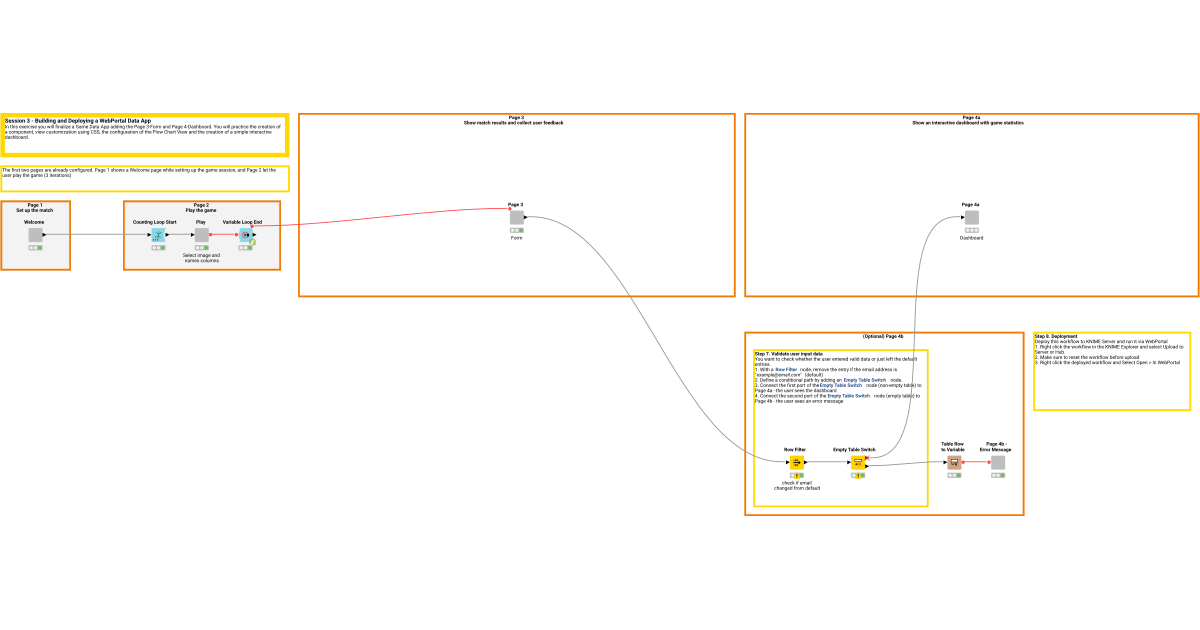Screen dimensions: 1200x630
Task: Click the yellow warning light under Row Filter
Action: (x=798, y=475)
